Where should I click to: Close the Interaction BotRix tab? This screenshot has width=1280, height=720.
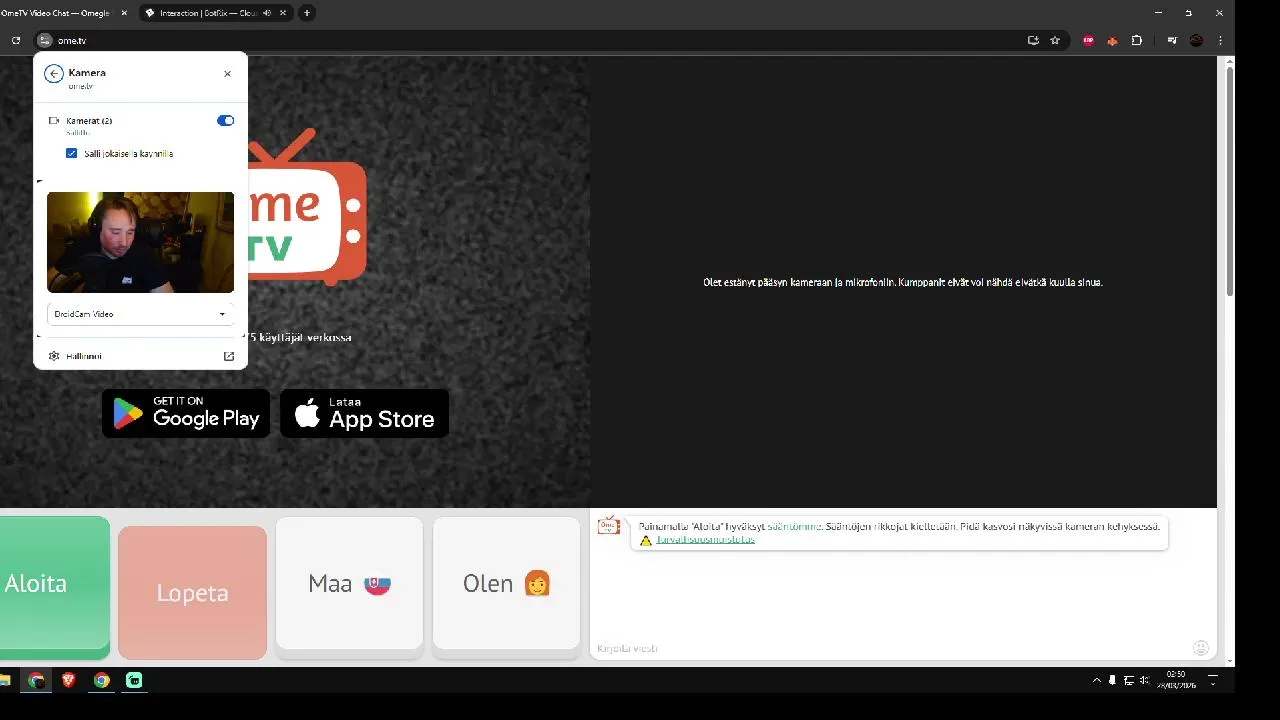tap(283, 13)
